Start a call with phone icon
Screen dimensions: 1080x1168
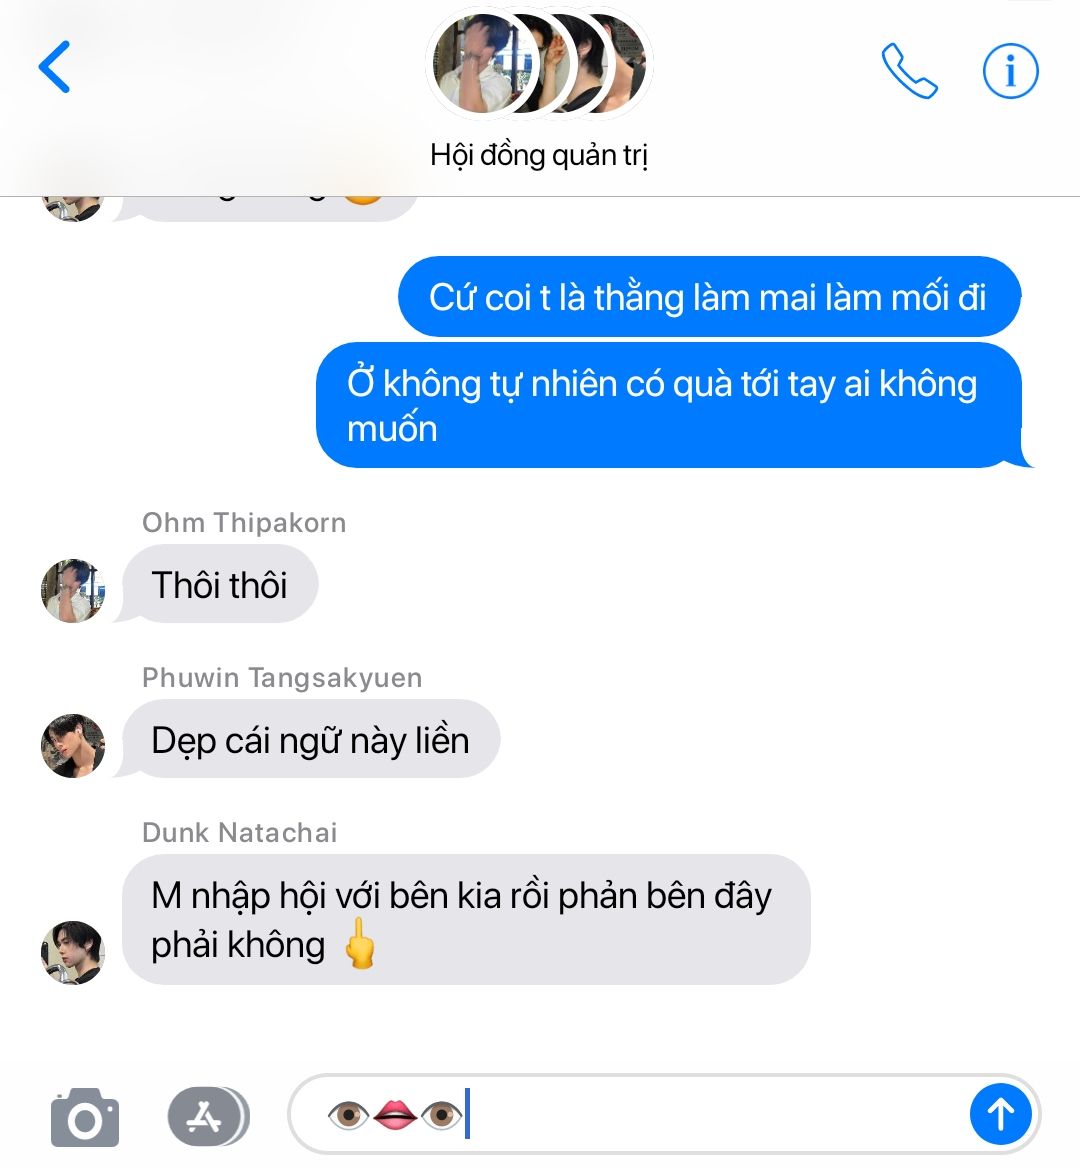[x=909, y=71]
